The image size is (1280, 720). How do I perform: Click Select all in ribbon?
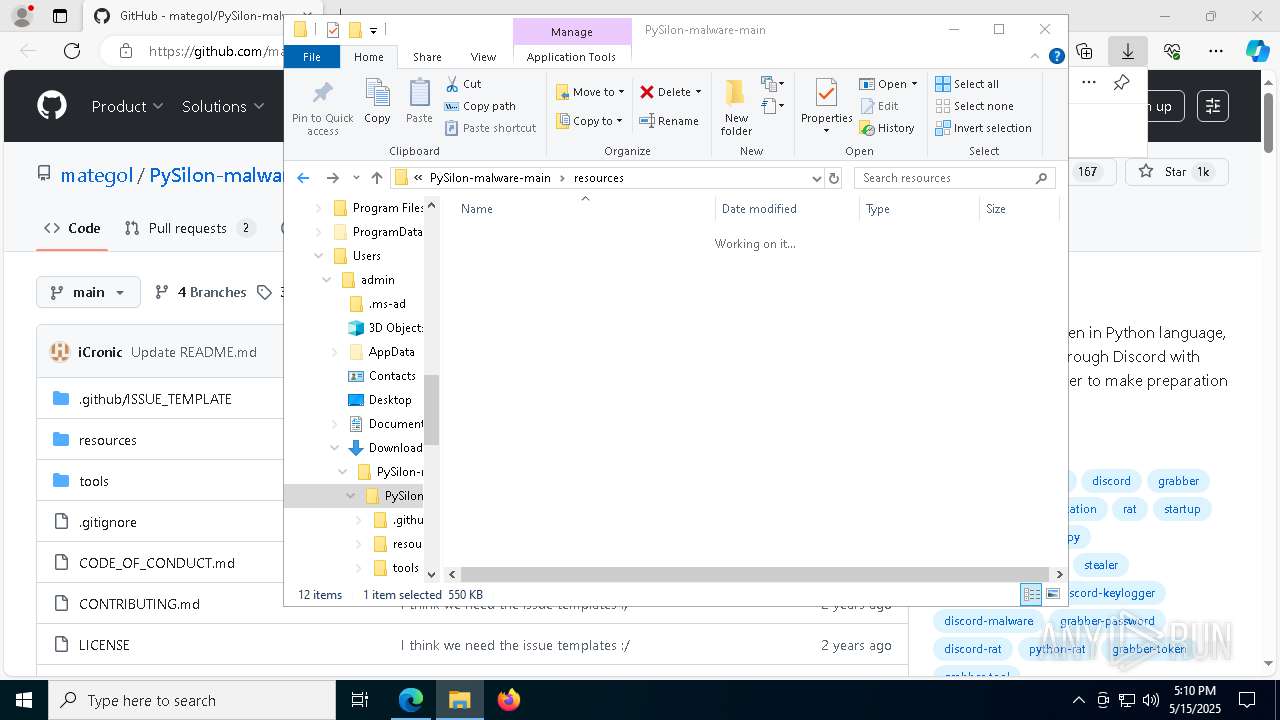point(967,84)
